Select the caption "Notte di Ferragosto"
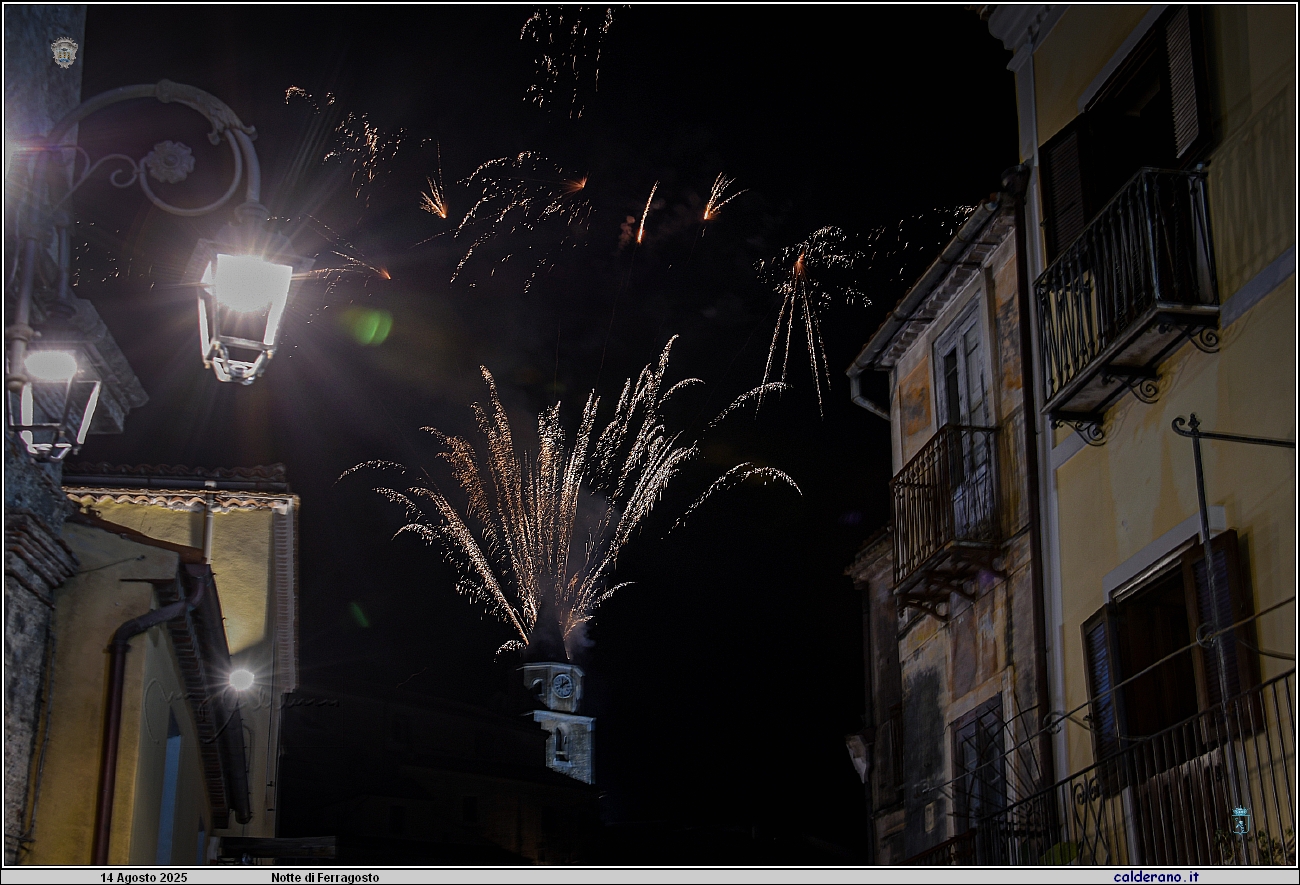The width and height of the screenshot is (1300, 885). point(325,878)
